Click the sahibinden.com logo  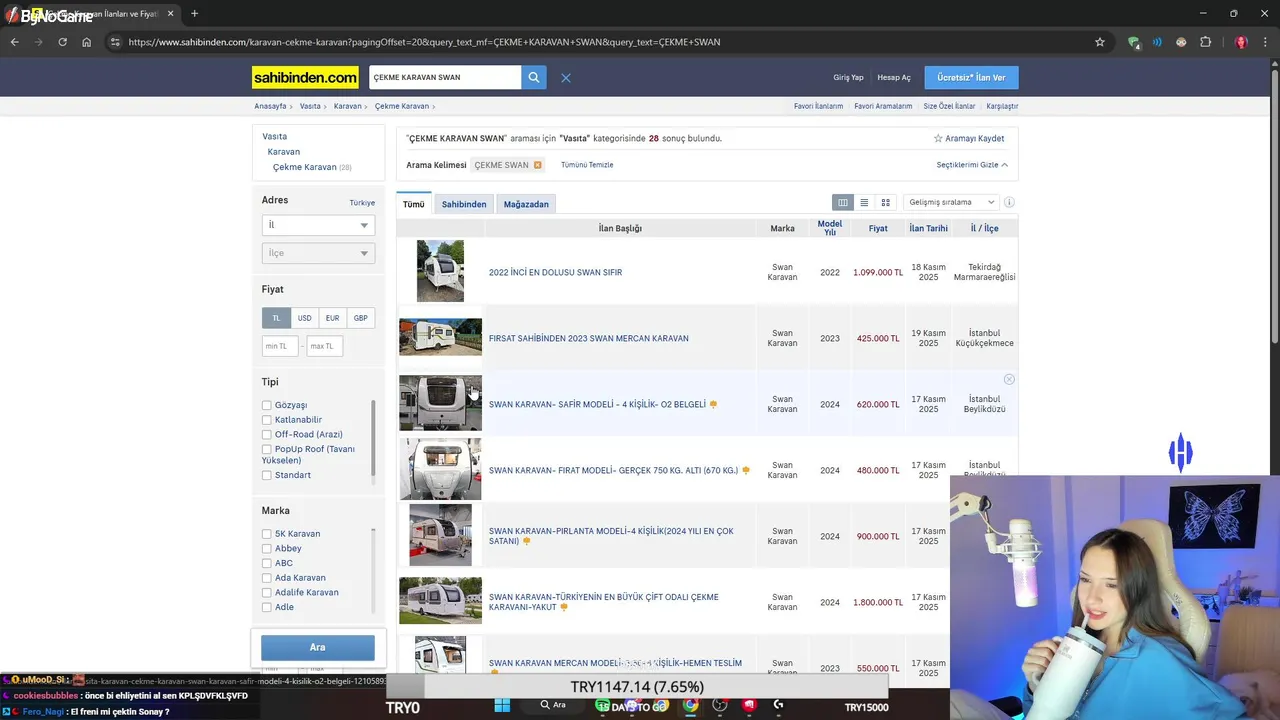[305, 77]
